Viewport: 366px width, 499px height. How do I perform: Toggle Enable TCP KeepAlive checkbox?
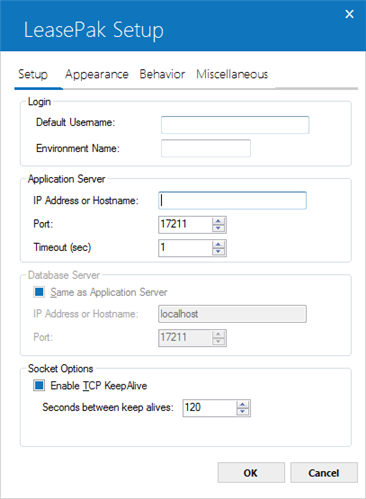pyautogui.click(x=39, y=385)
